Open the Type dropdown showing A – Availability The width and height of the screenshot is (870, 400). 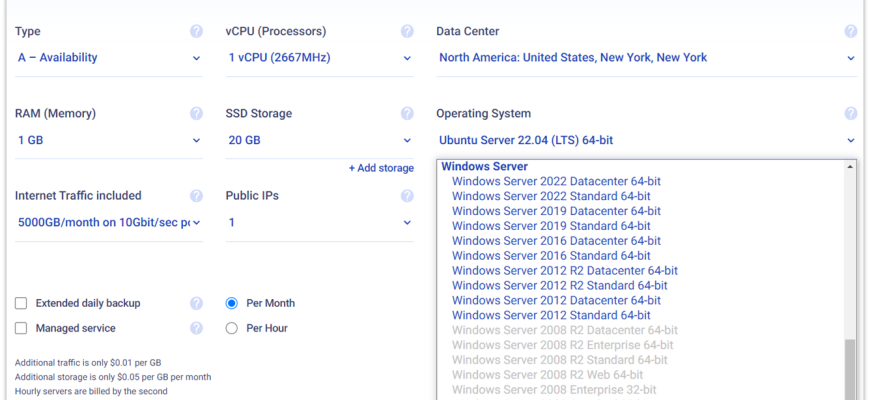(x=109, y=58)
